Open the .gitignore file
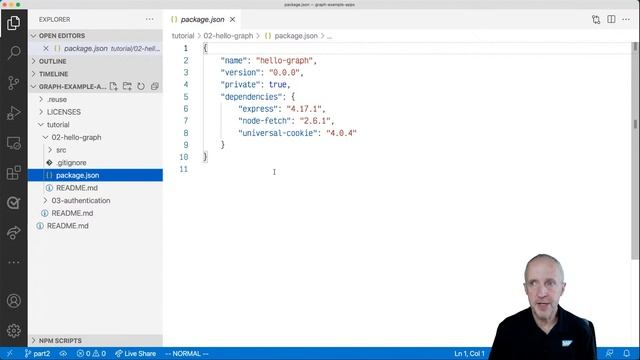The width and height of the screenshot is (640, 360). tap(96, 162)
